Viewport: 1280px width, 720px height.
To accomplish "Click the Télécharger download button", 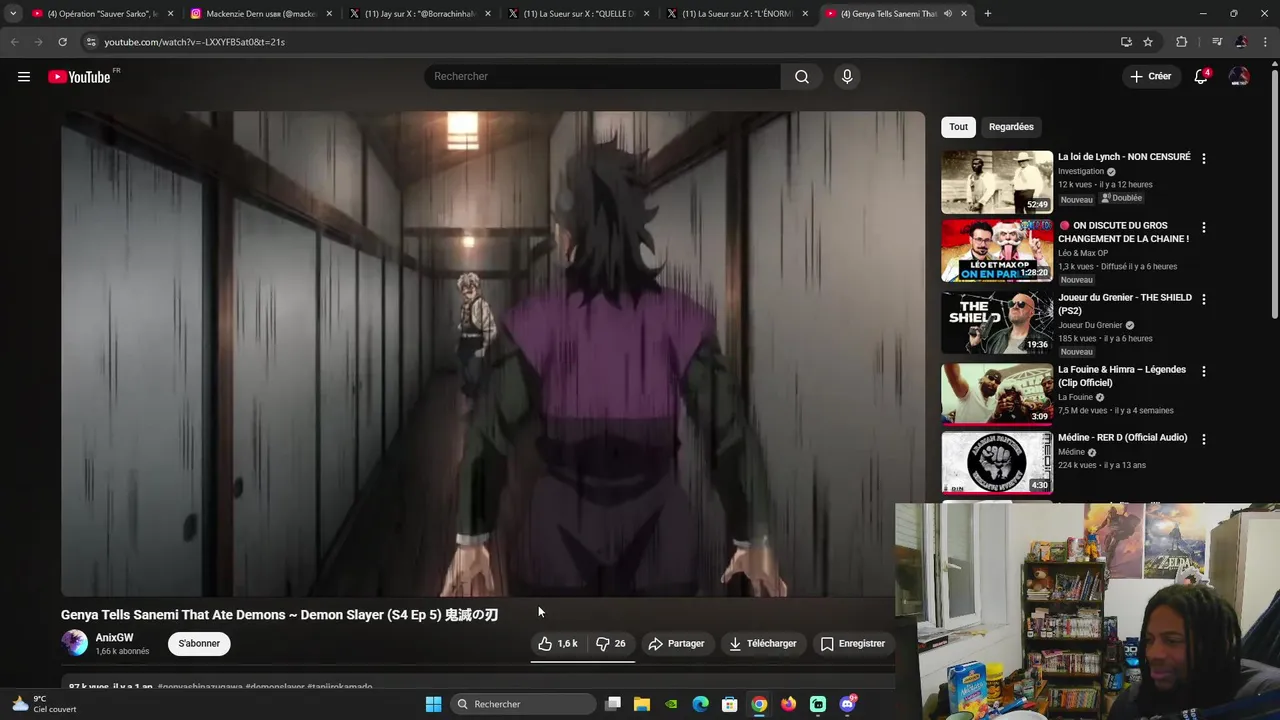I will point(762,644).
